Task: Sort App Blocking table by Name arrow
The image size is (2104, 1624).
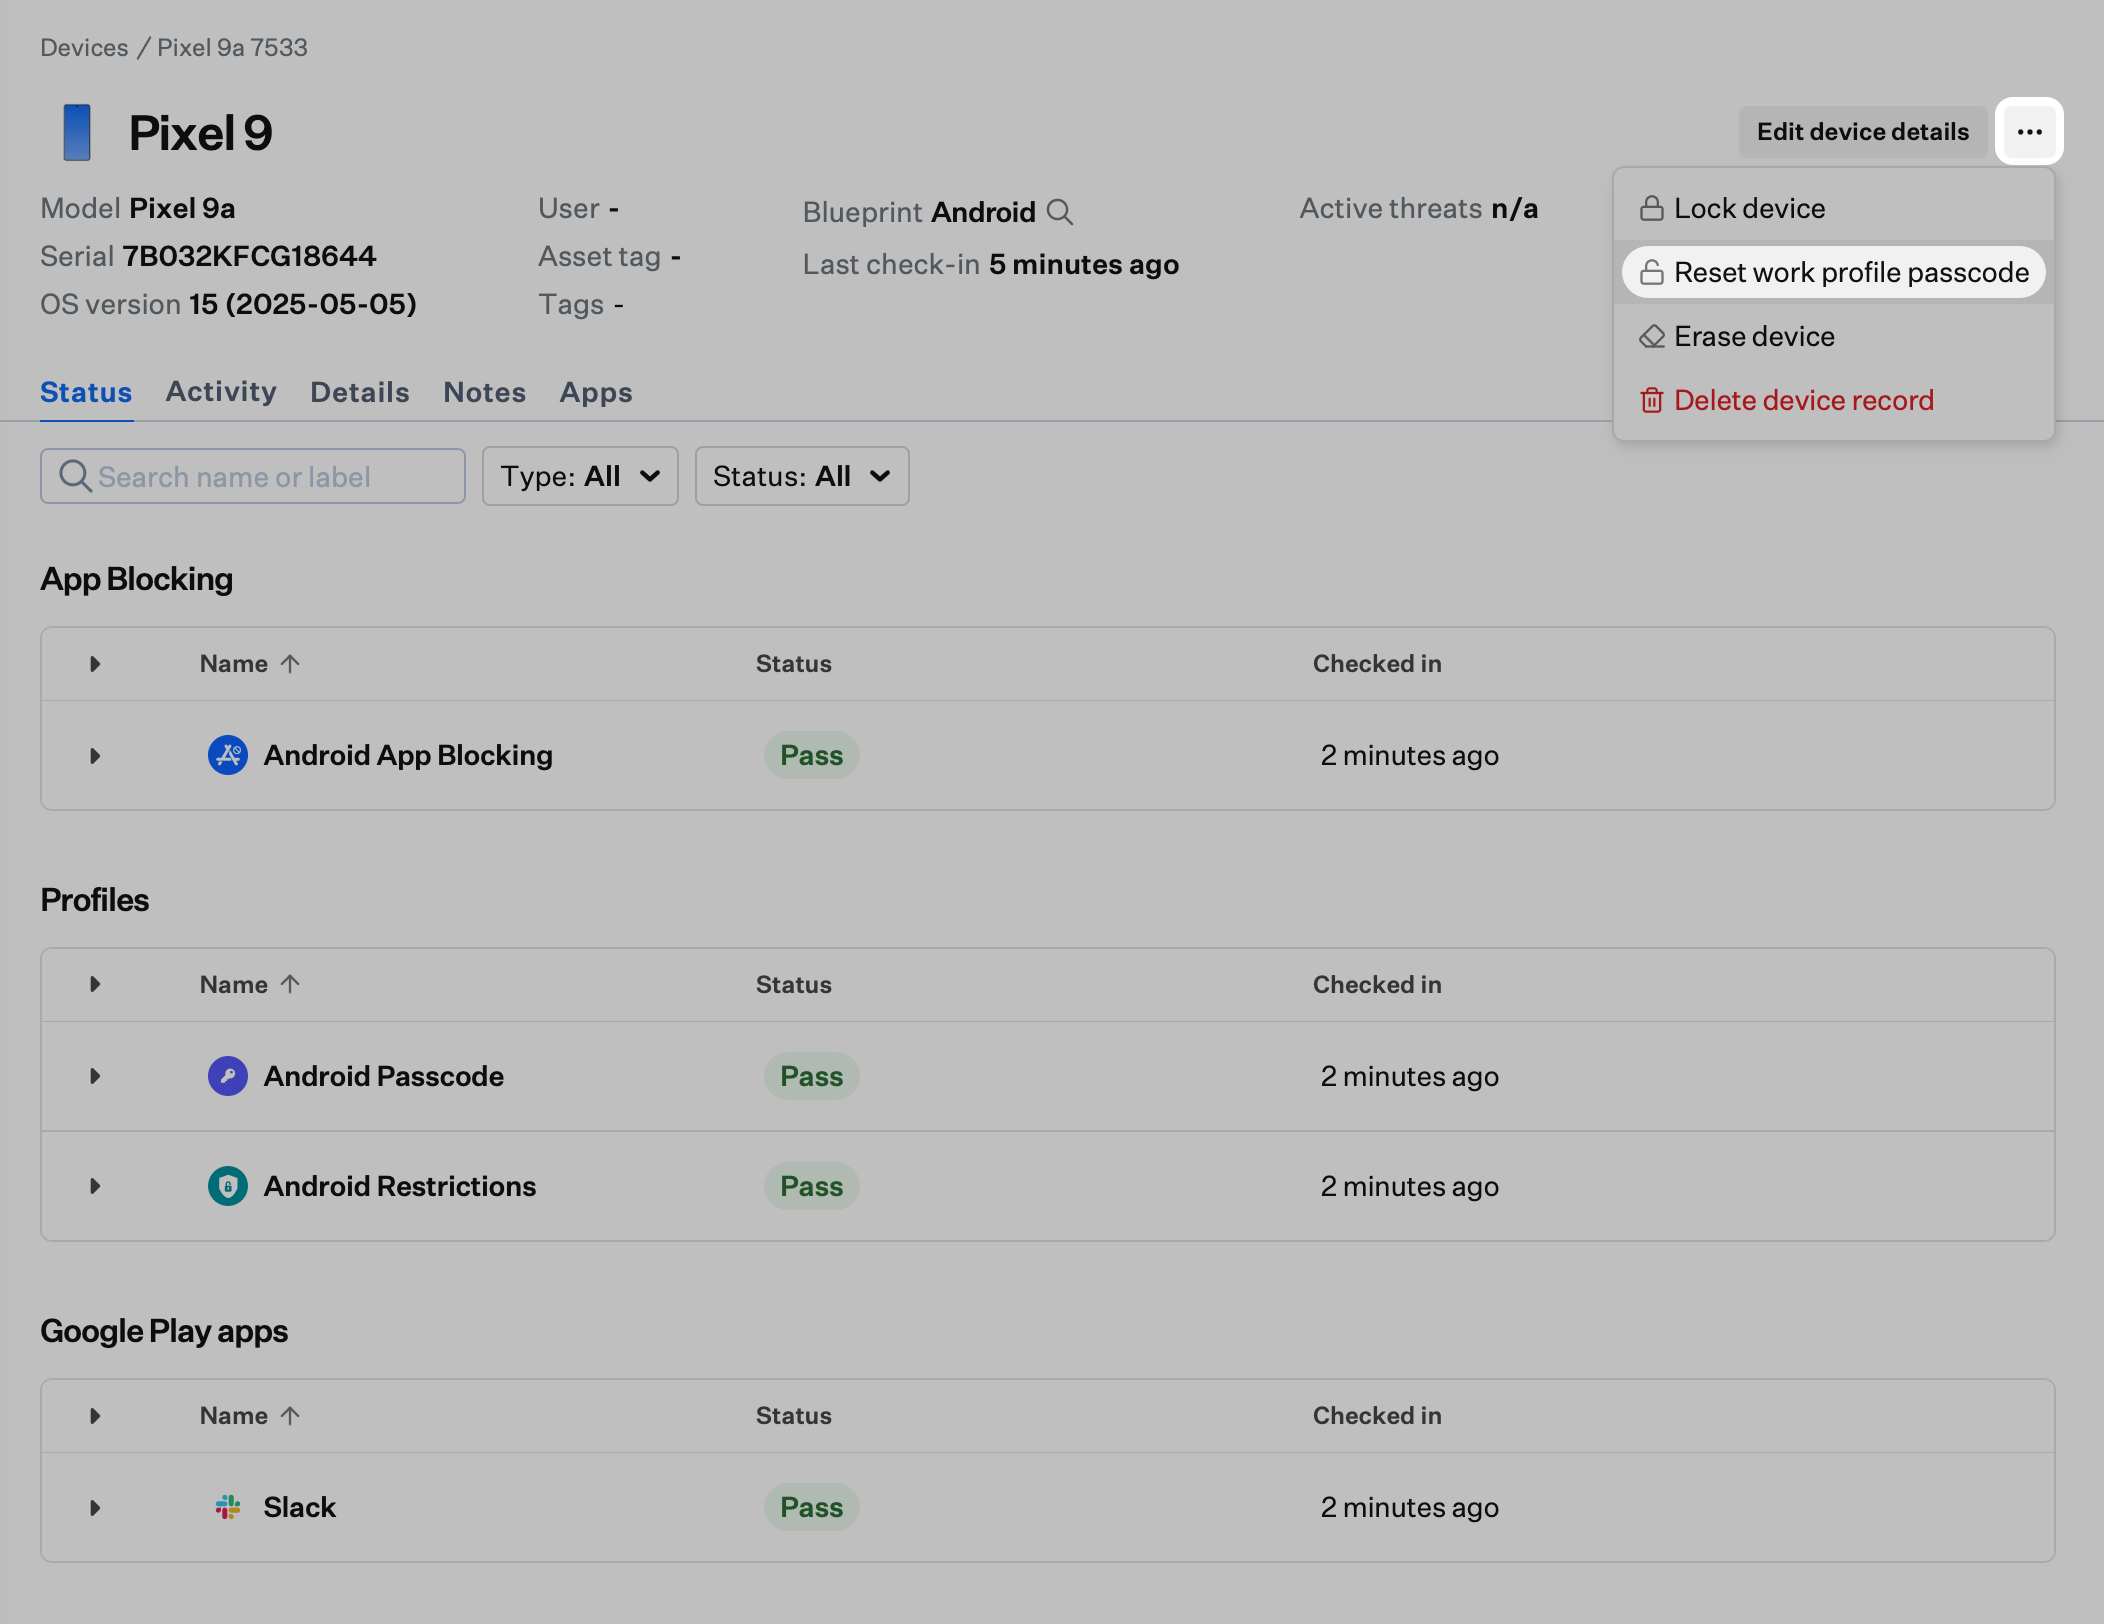Action: [290, 664]
